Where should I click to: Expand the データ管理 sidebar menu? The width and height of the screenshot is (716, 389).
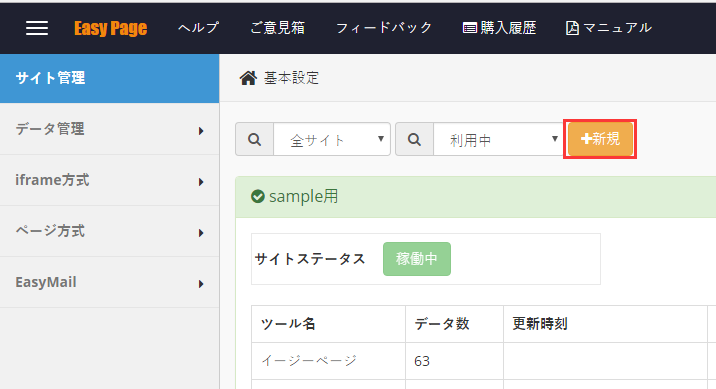click(110, 129)
